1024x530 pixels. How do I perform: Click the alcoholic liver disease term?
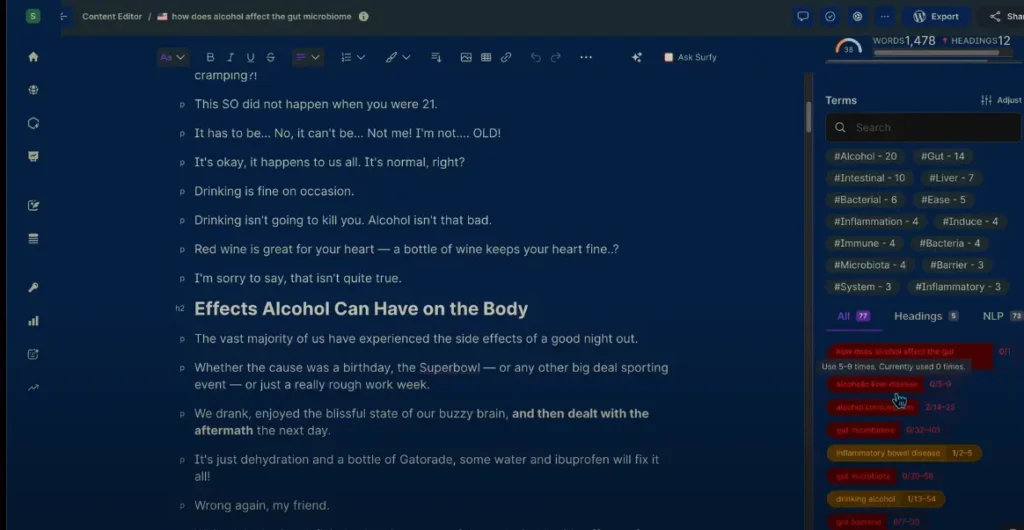[876, 384]
